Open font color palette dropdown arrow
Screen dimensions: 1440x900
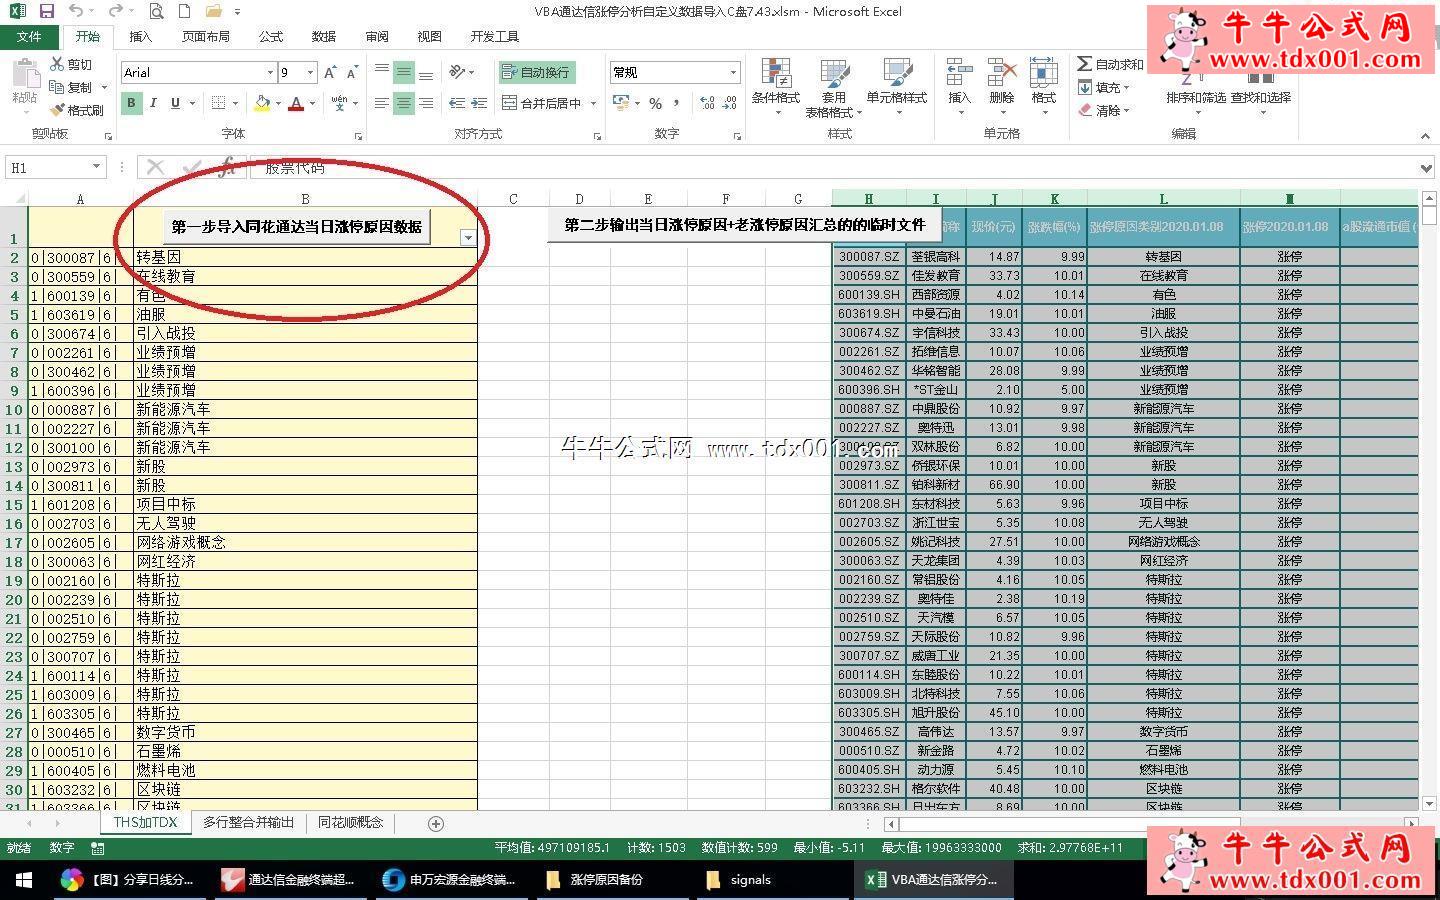[312, 103]
